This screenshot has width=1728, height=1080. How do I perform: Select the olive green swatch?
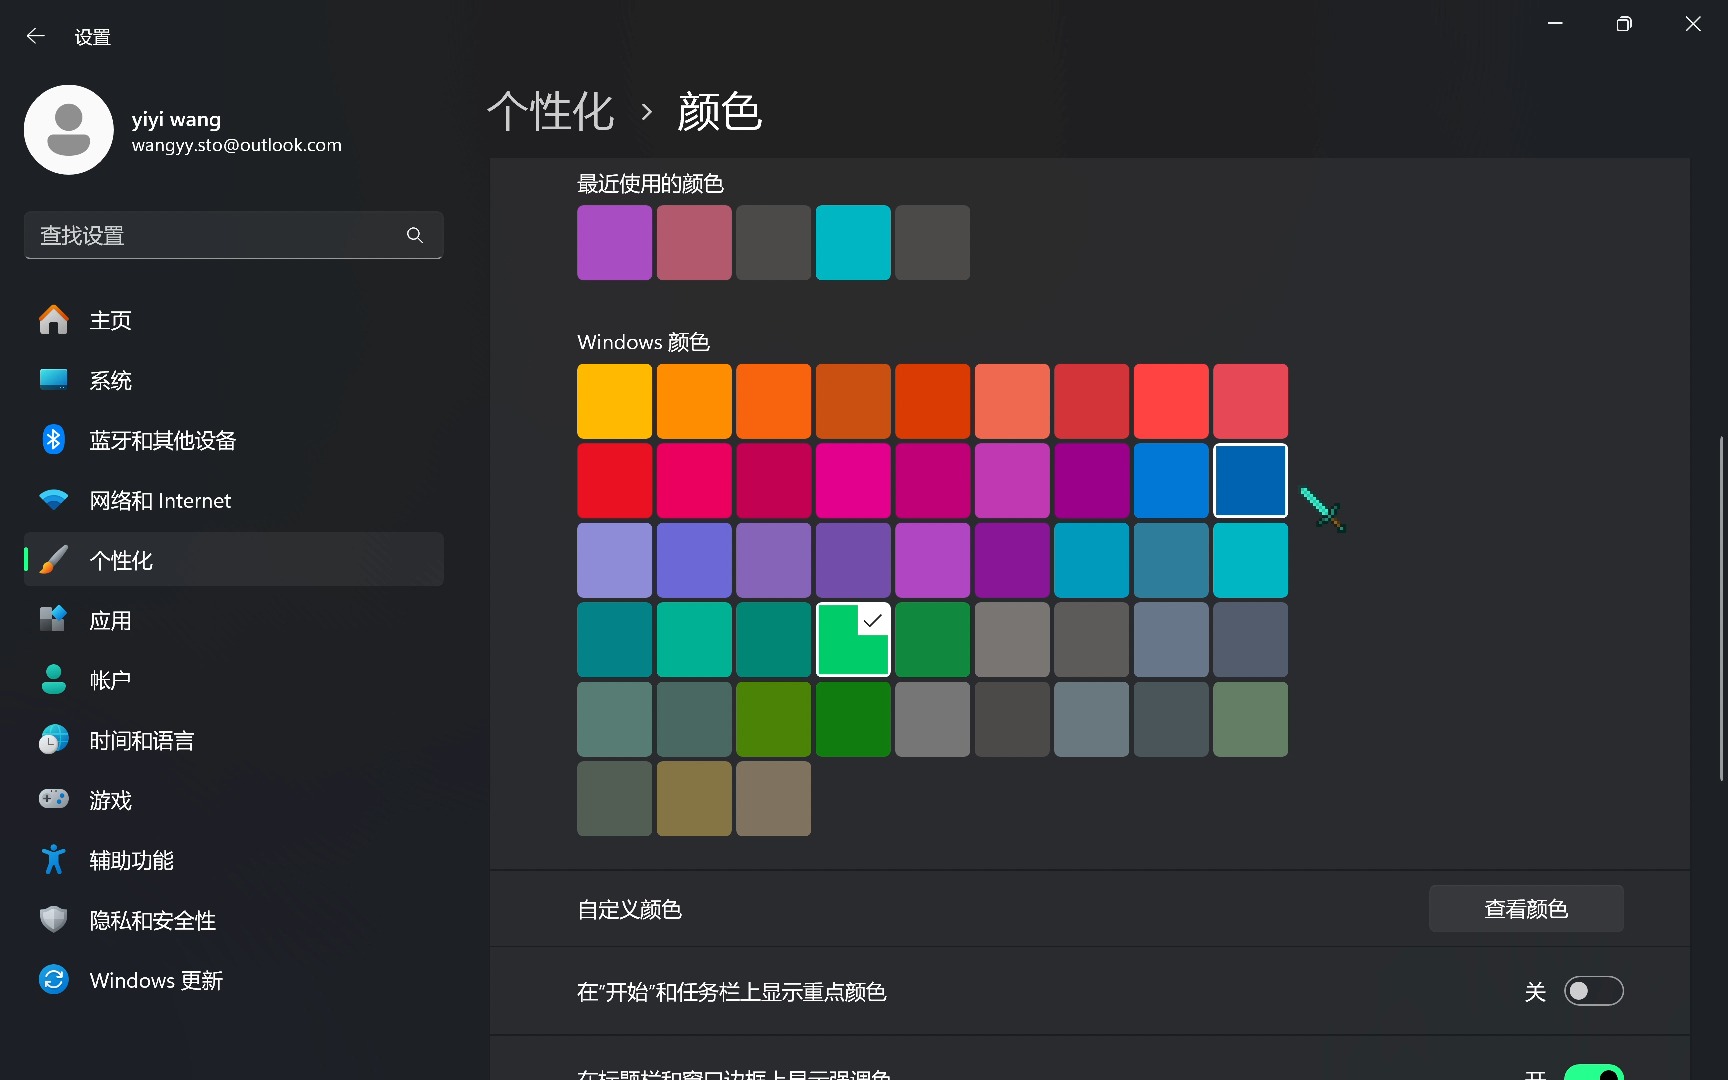pyautogui.click(x=774, y=720)
